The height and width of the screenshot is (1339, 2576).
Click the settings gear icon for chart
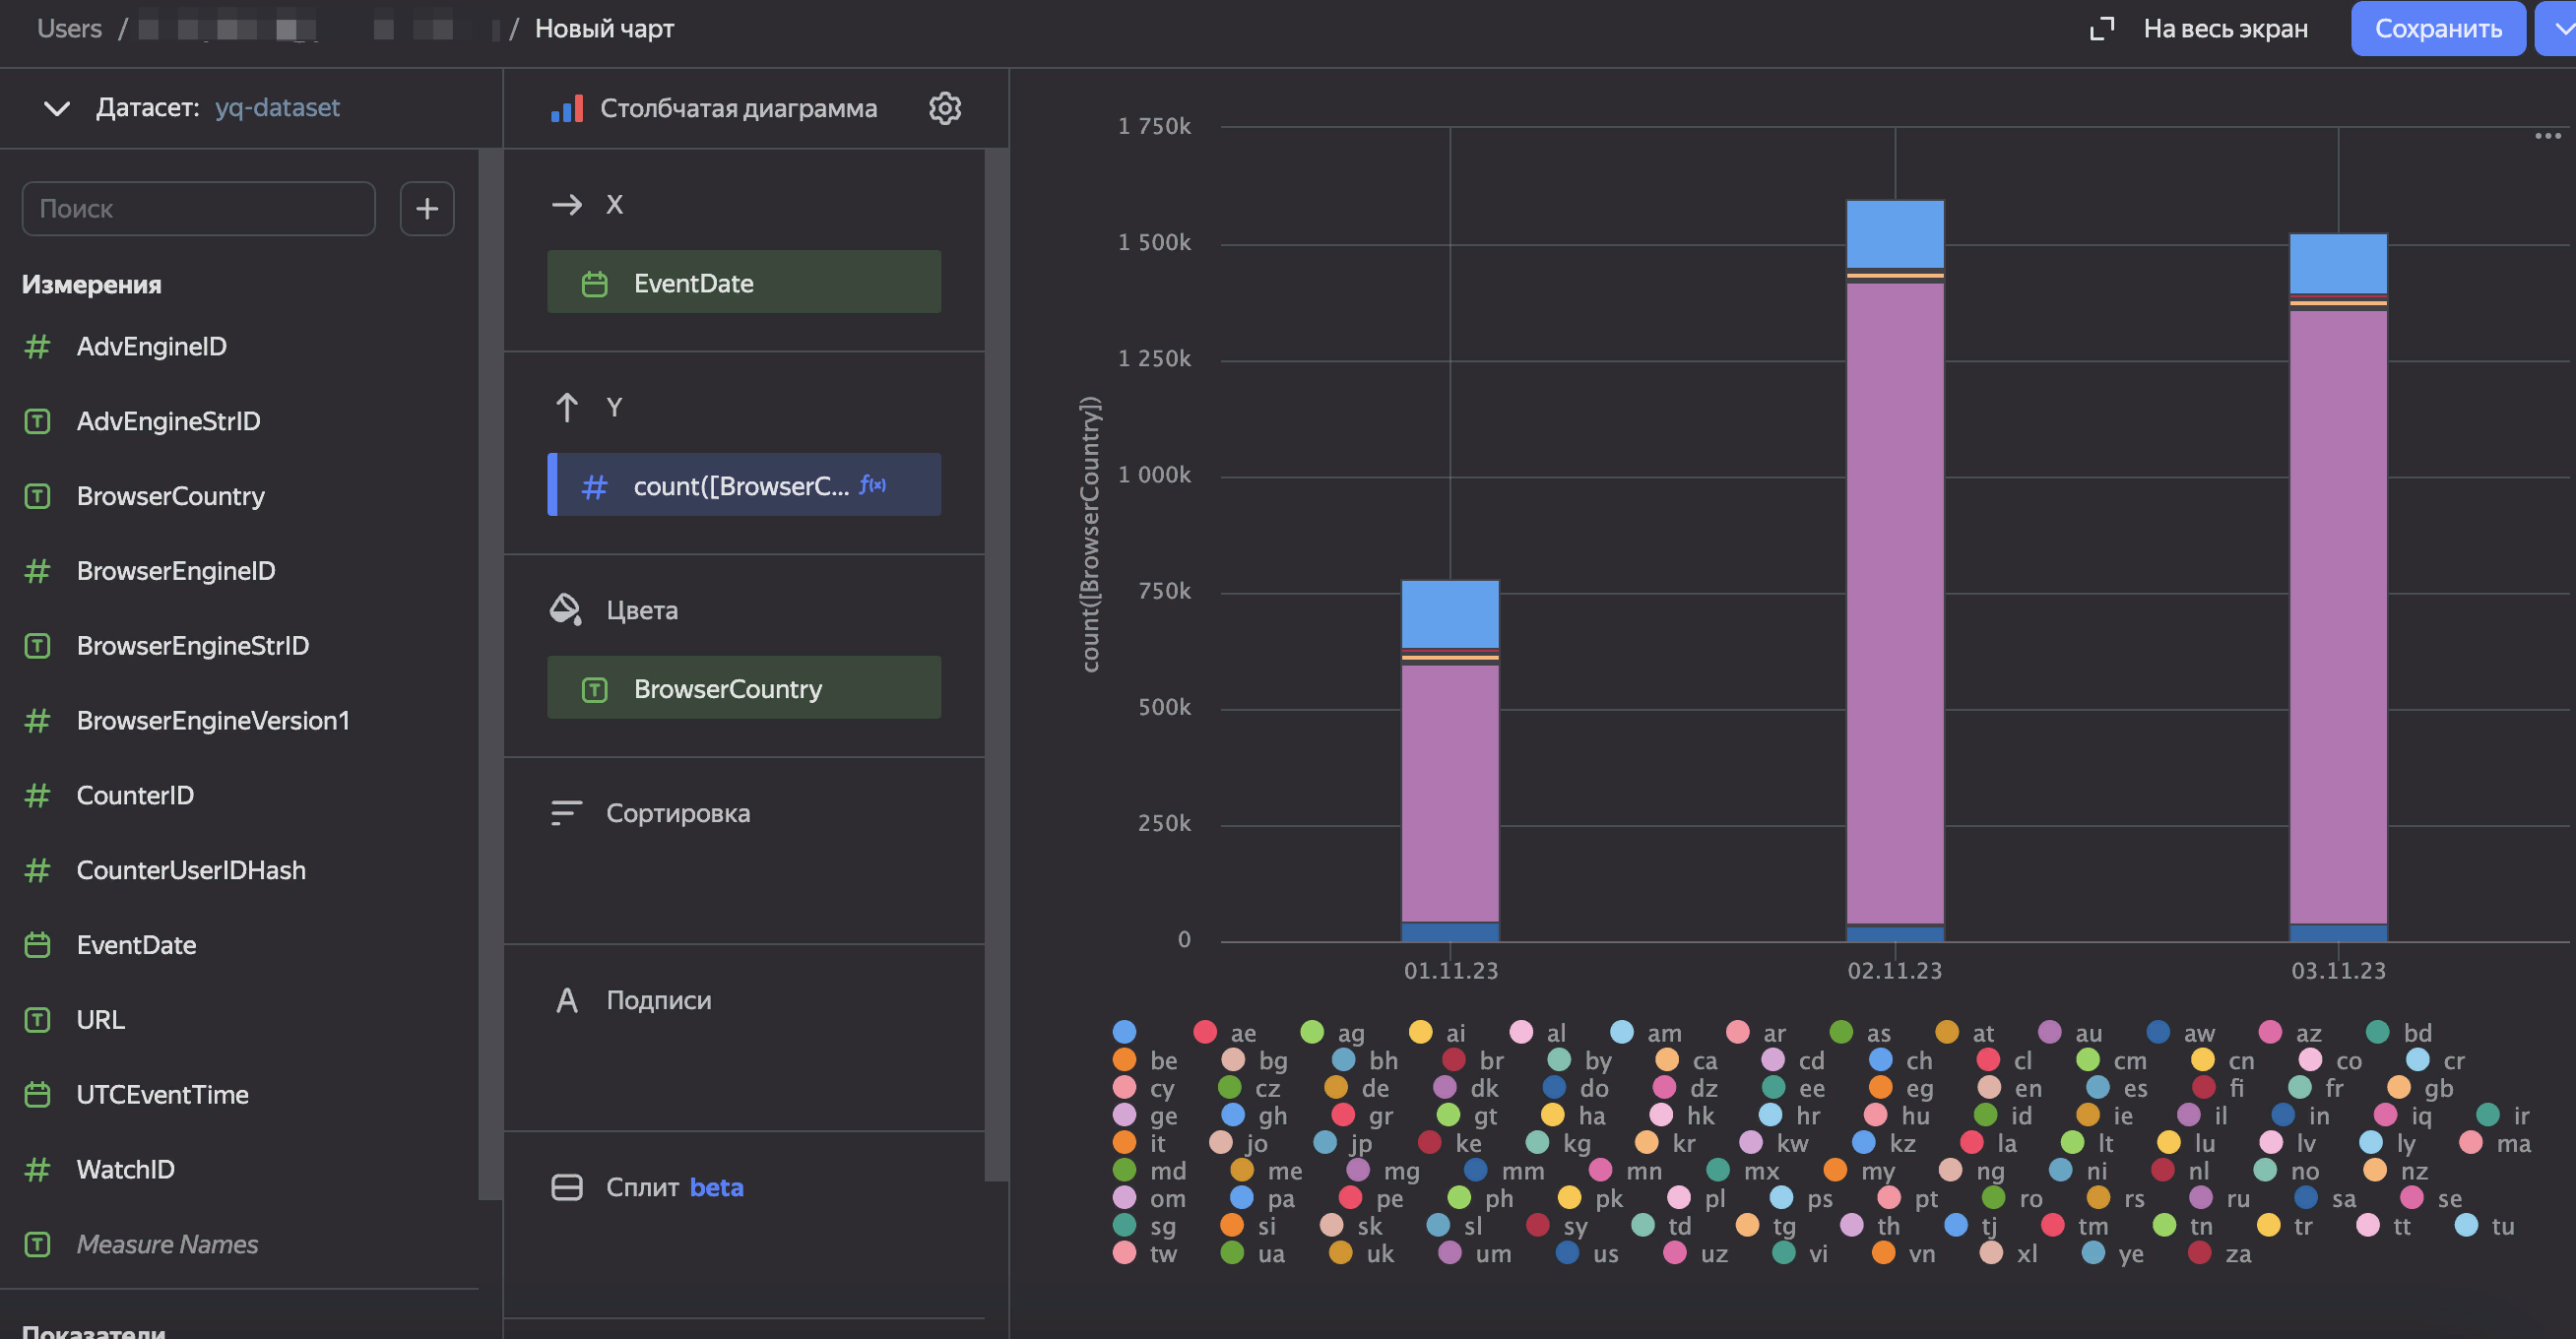point(945,107)
